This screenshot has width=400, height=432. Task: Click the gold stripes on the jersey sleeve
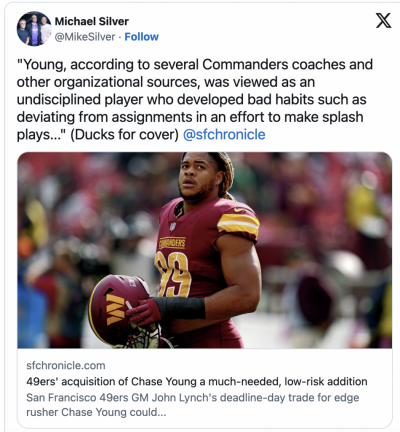click(238, 223)
